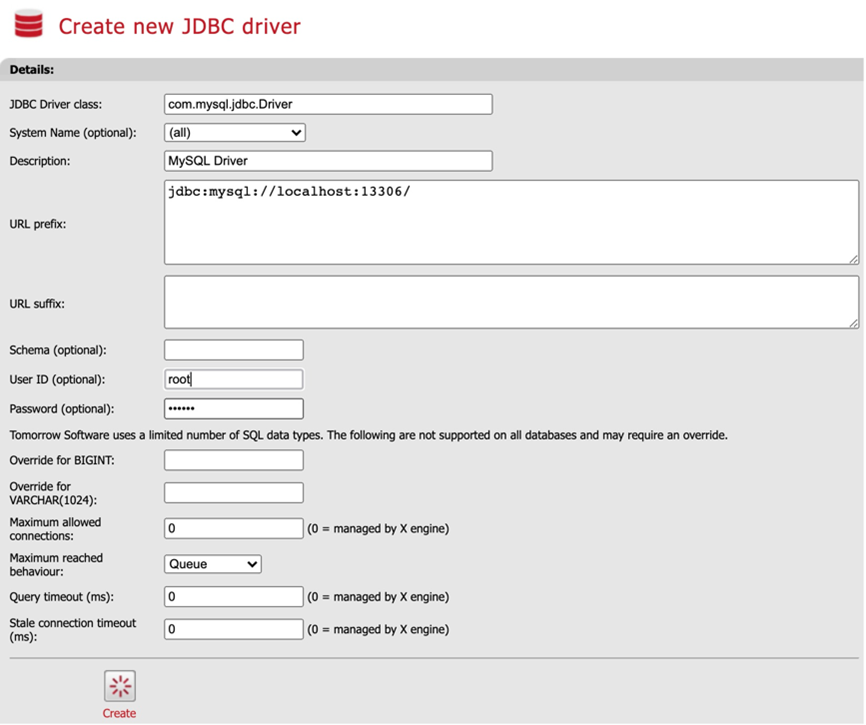Image resolution: width=866 pixels, height=725 pixels.
Task: Select the Override for VARCHAR(1024) field
Action: coord(233,492)
